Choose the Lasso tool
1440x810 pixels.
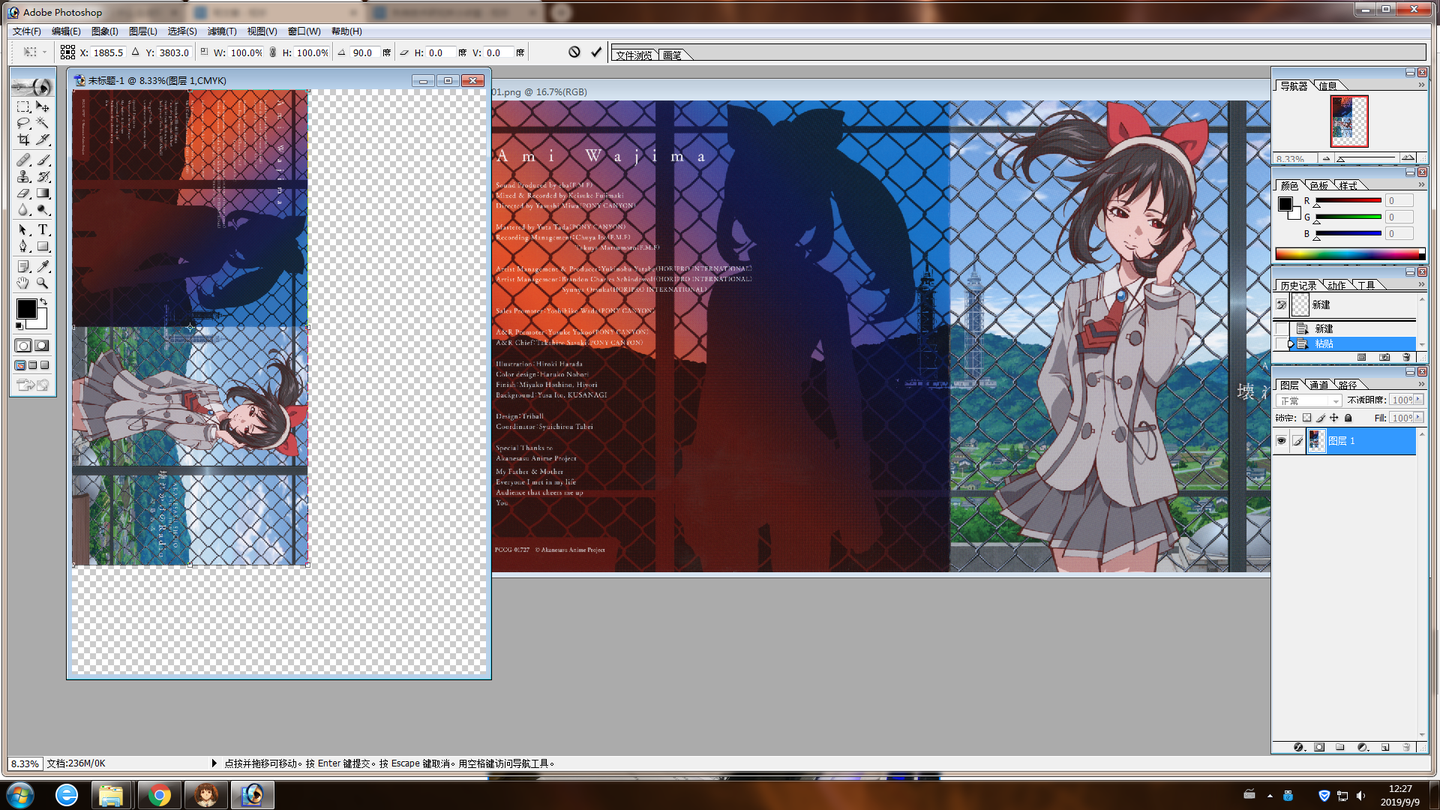tap(23, 123)
